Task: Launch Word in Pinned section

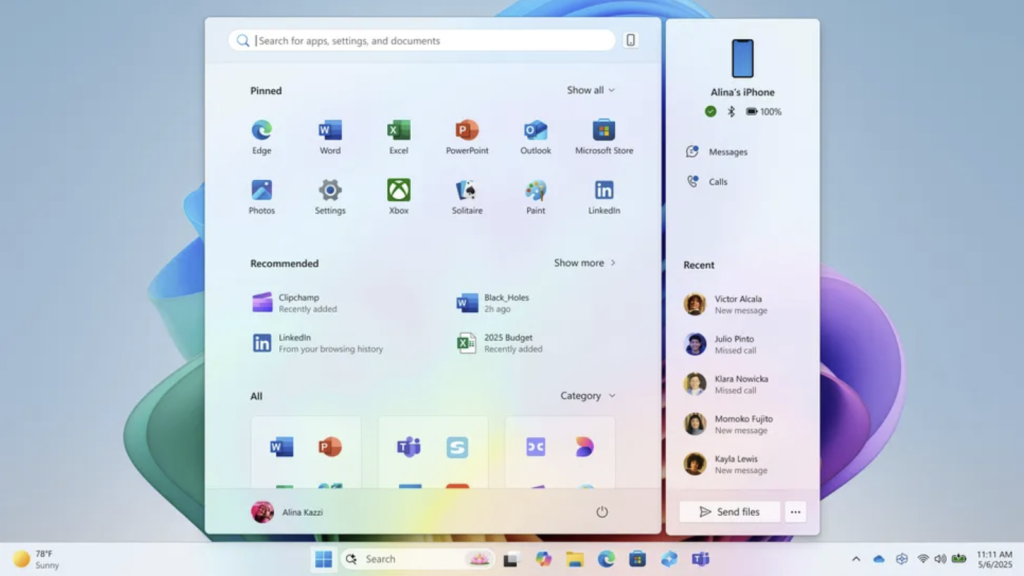Action: pyautogui.click(x=330, y=137)
